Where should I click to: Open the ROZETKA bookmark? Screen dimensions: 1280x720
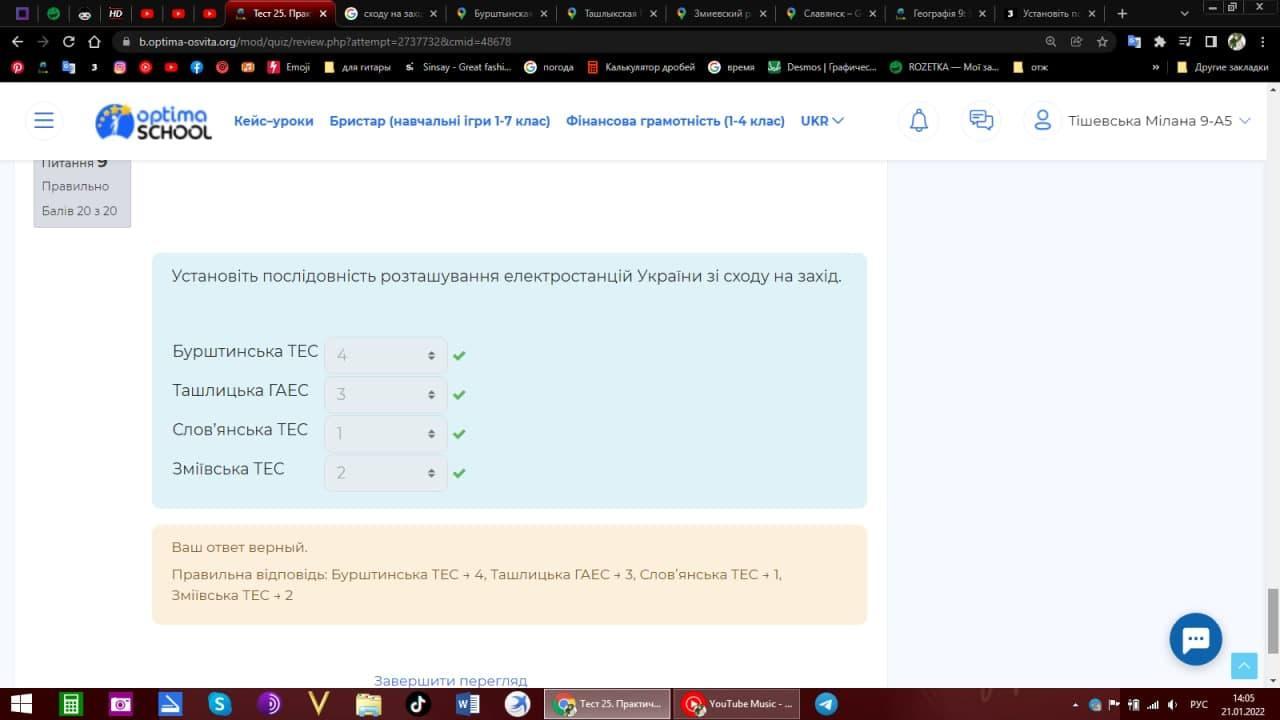(x=944, y=67)
